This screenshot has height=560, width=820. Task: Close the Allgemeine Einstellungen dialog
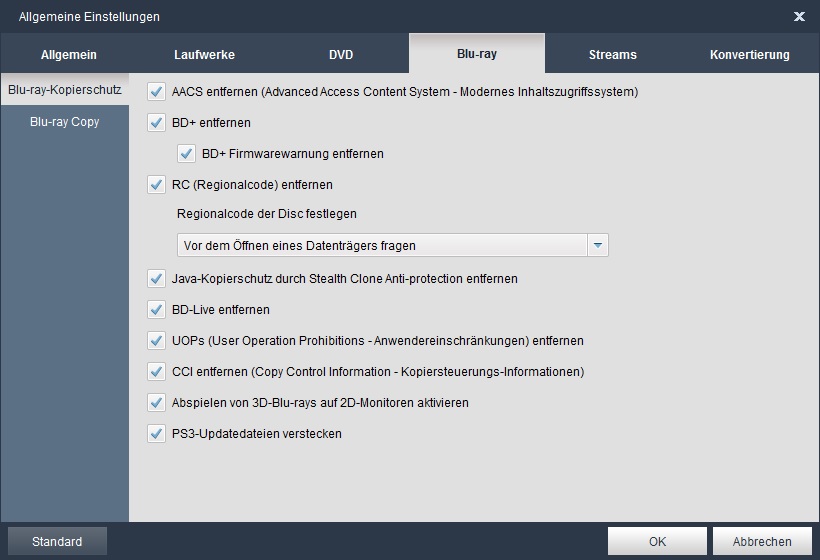coord(799,16)
